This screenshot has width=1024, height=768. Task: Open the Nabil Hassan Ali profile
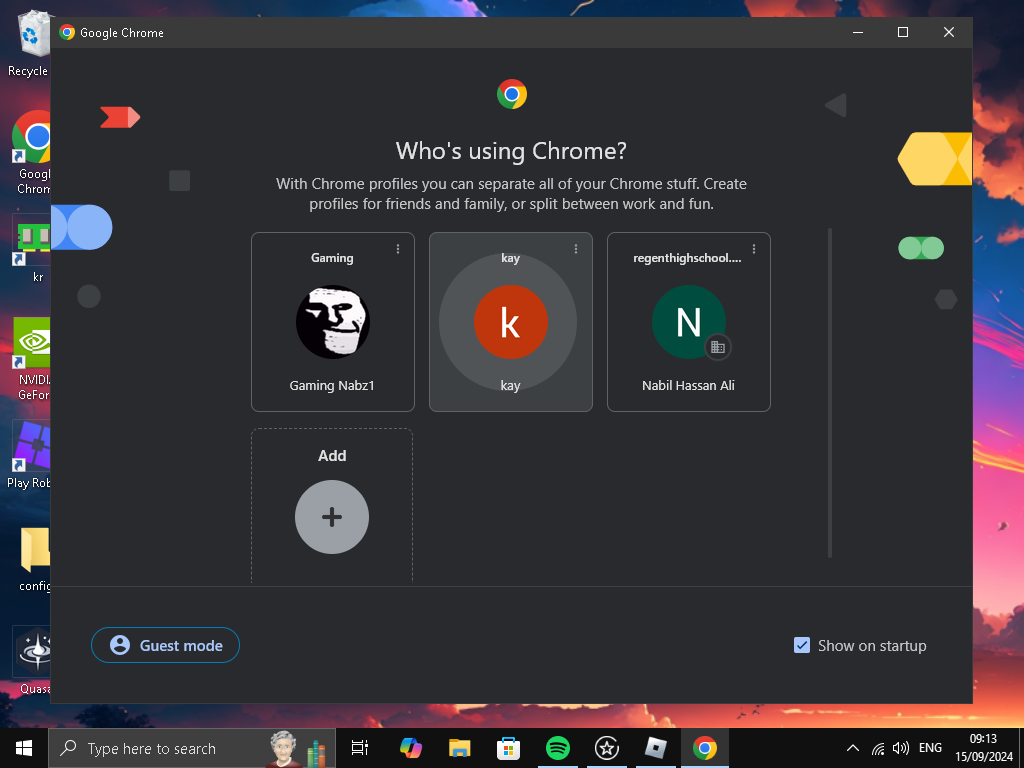click(x=688, y=322)
